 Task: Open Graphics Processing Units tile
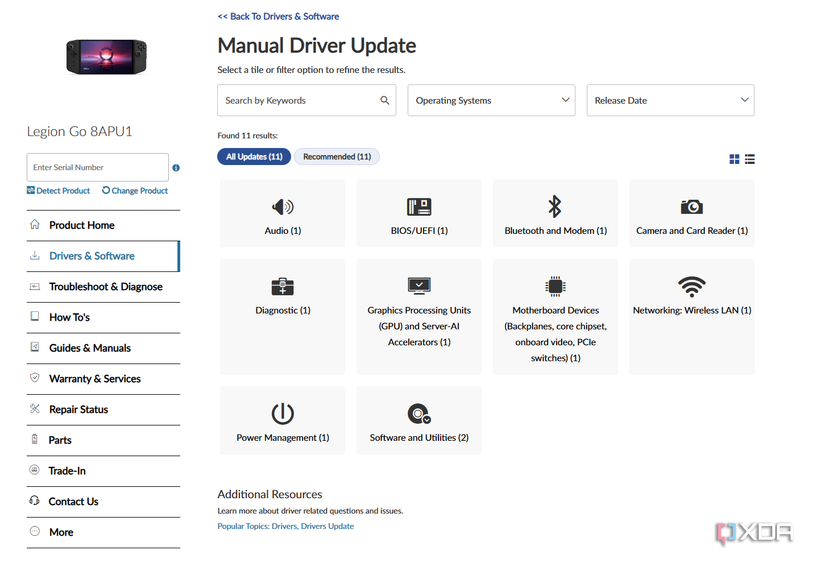point(419,317)
